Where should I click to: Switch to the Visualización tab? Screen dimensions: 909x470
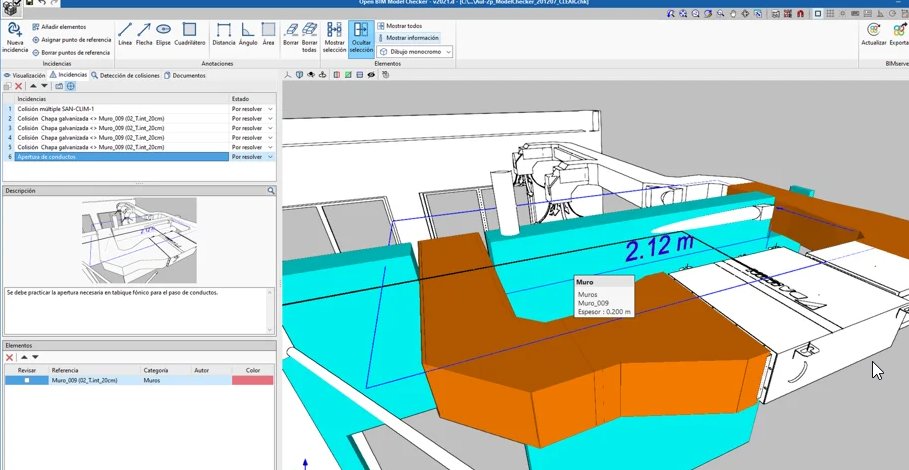[x=24, y=75]
